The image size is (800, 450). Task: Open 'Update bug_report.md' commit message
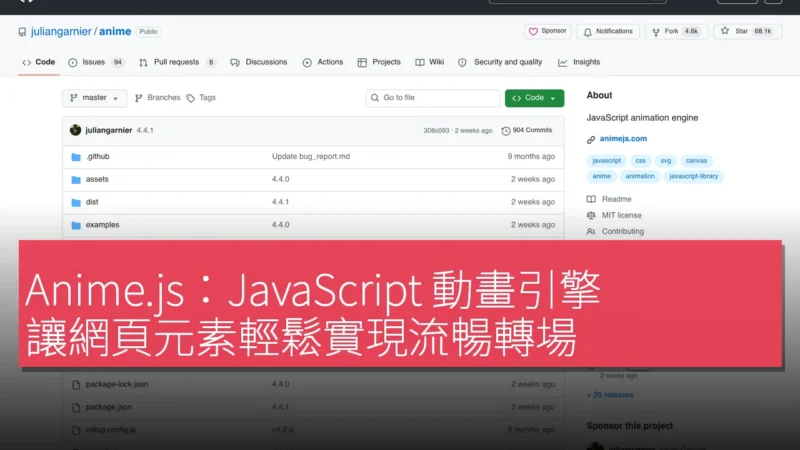[311, 157]
